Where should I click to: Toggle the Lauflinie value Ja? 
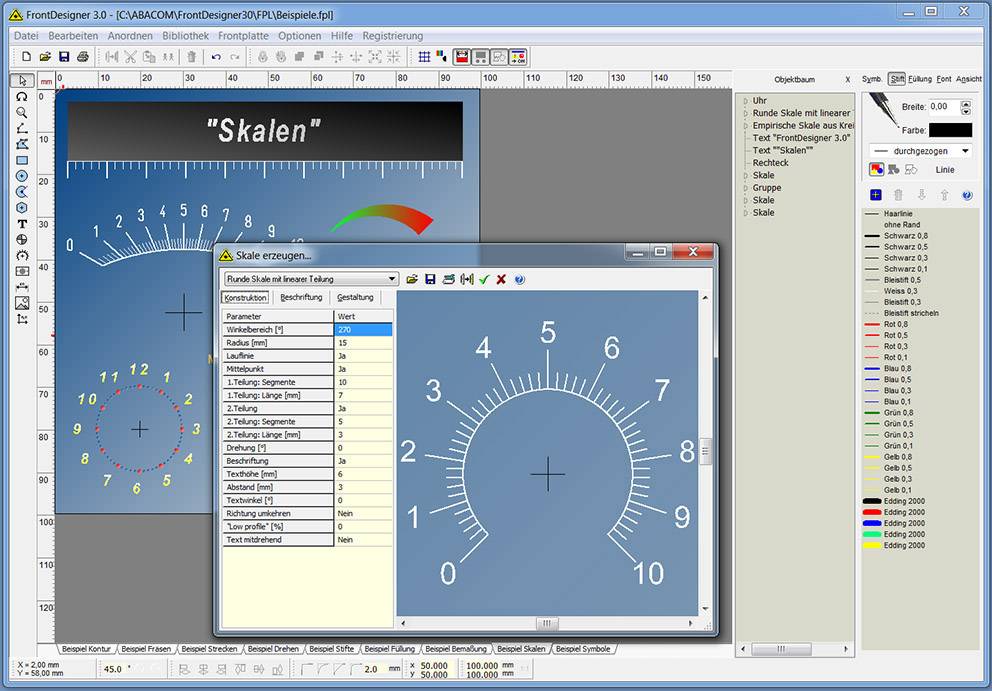(x=363, y=355)
